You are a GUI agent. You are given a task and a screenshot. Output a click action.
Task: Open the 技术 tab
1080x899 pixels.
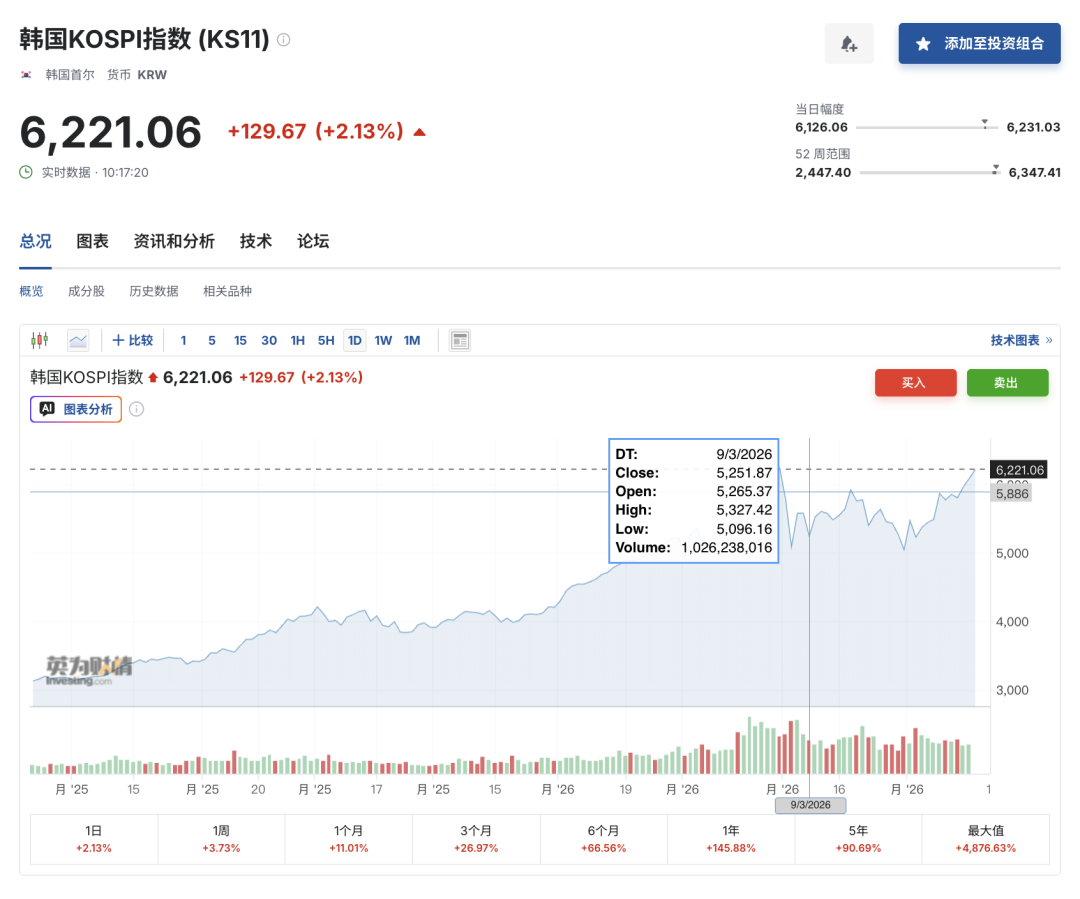(x=256, y=241)
